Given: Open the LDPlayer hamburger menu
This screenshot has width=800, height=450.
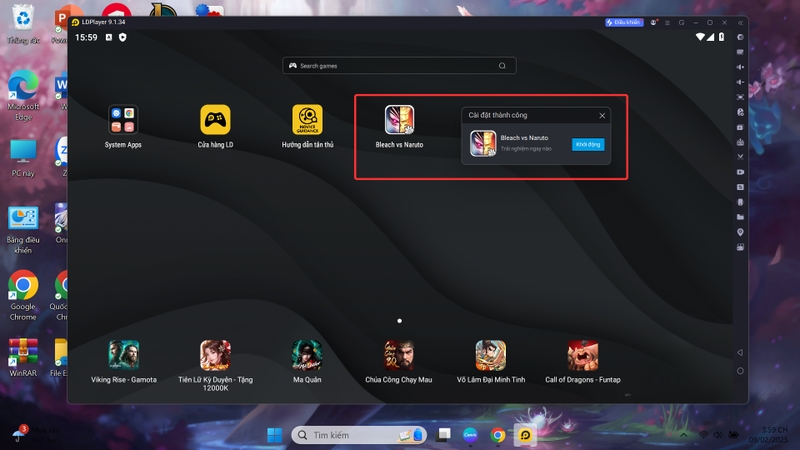Looking at the screenshot, I should 667,22.
